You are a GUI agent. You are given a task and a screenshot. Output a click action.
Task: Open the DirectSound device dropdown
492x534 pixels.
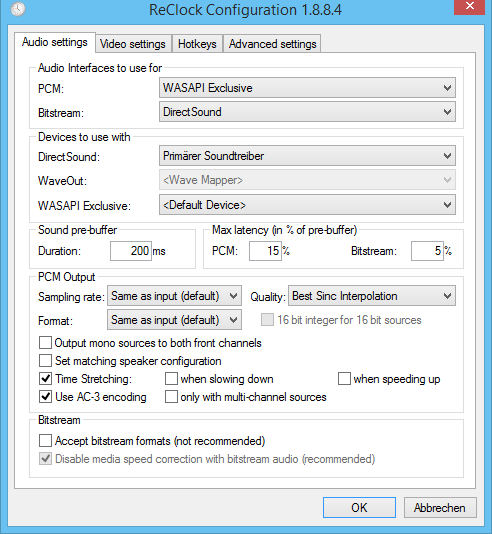tap(307, 156)
